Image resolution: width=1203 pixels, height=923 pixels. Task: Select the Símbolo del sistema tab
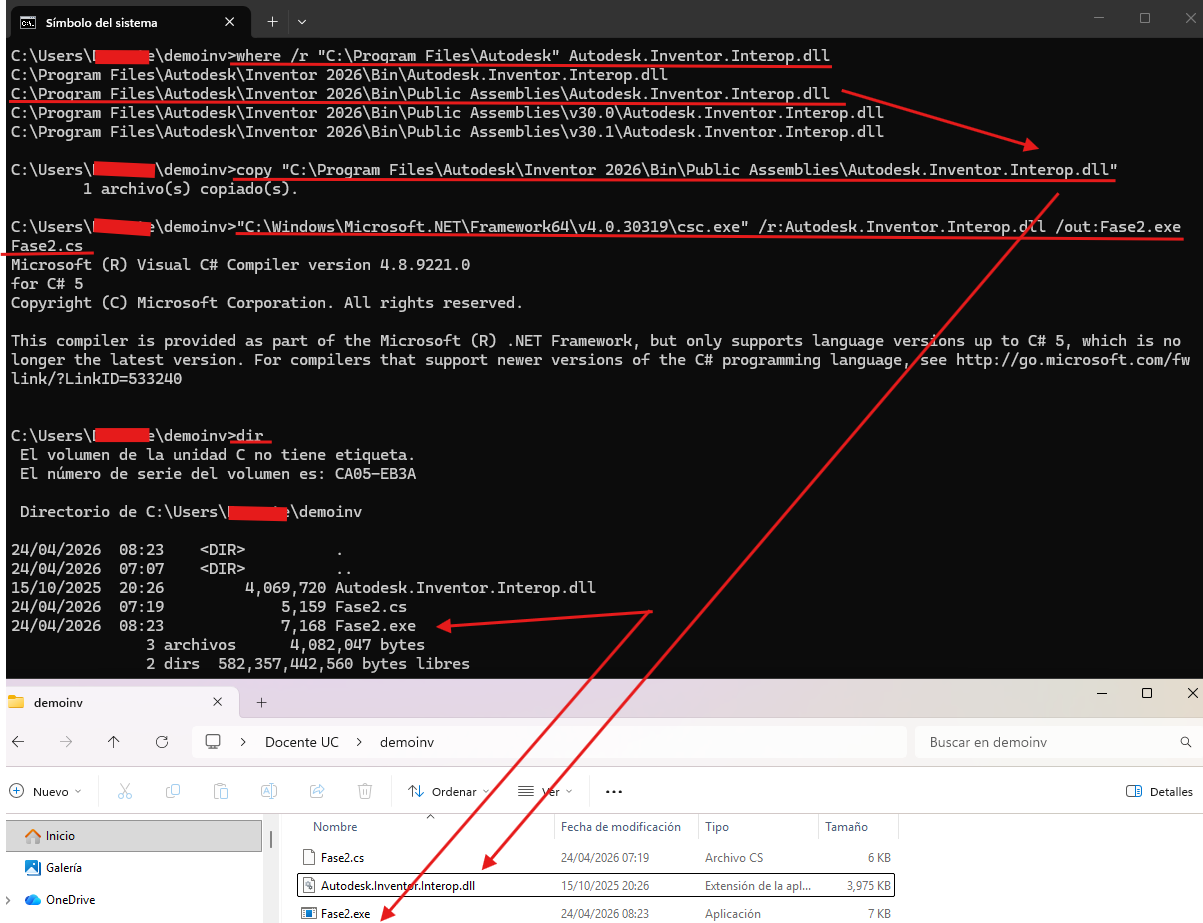(128, 22)
